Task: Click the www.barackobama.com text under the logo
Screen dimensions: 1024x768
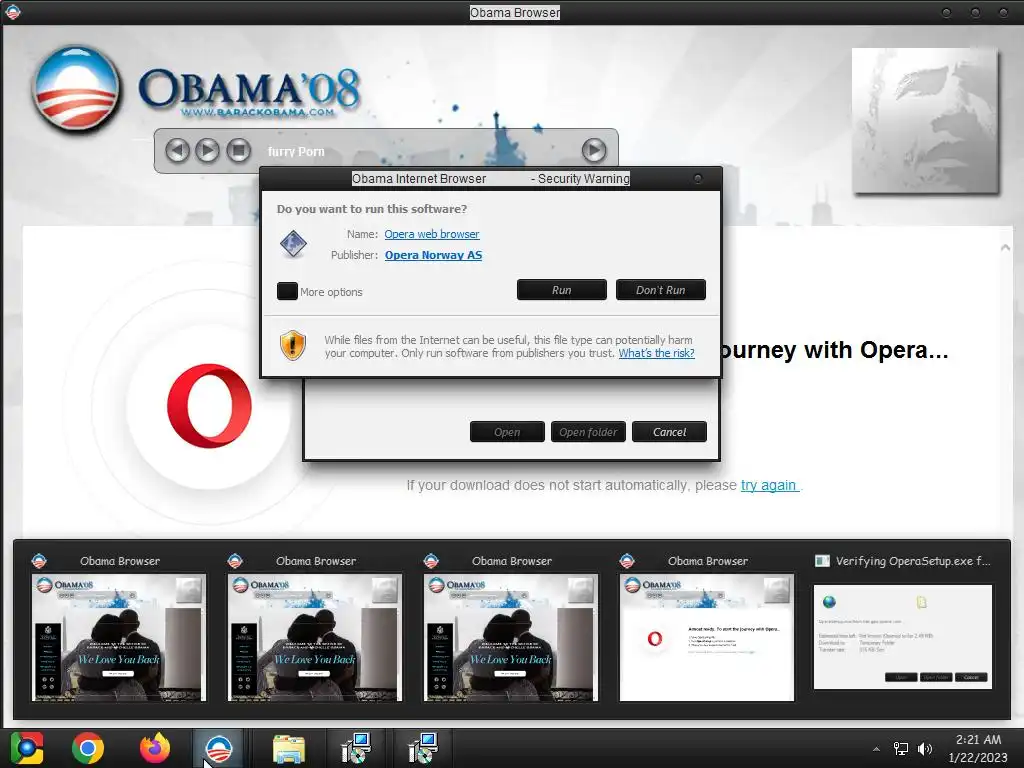Action: (257, 112)
